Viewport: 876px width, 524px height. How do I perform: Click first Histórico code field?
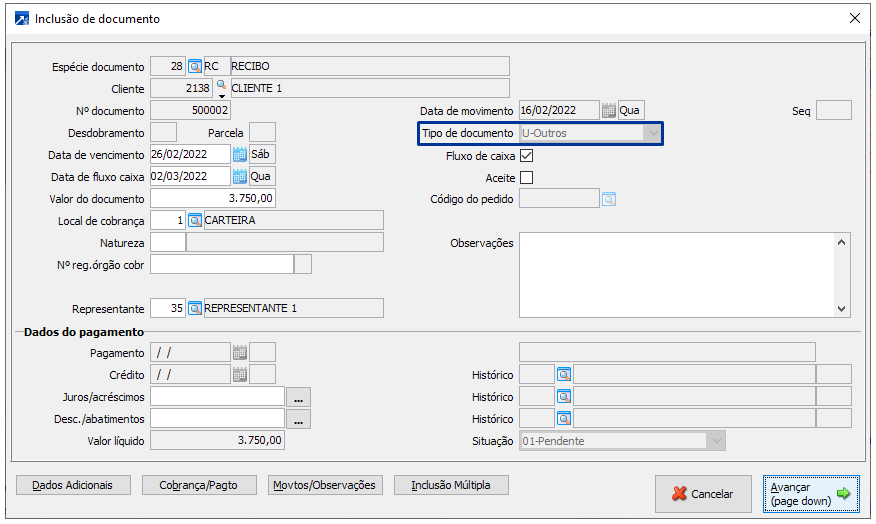coord(537,374)
